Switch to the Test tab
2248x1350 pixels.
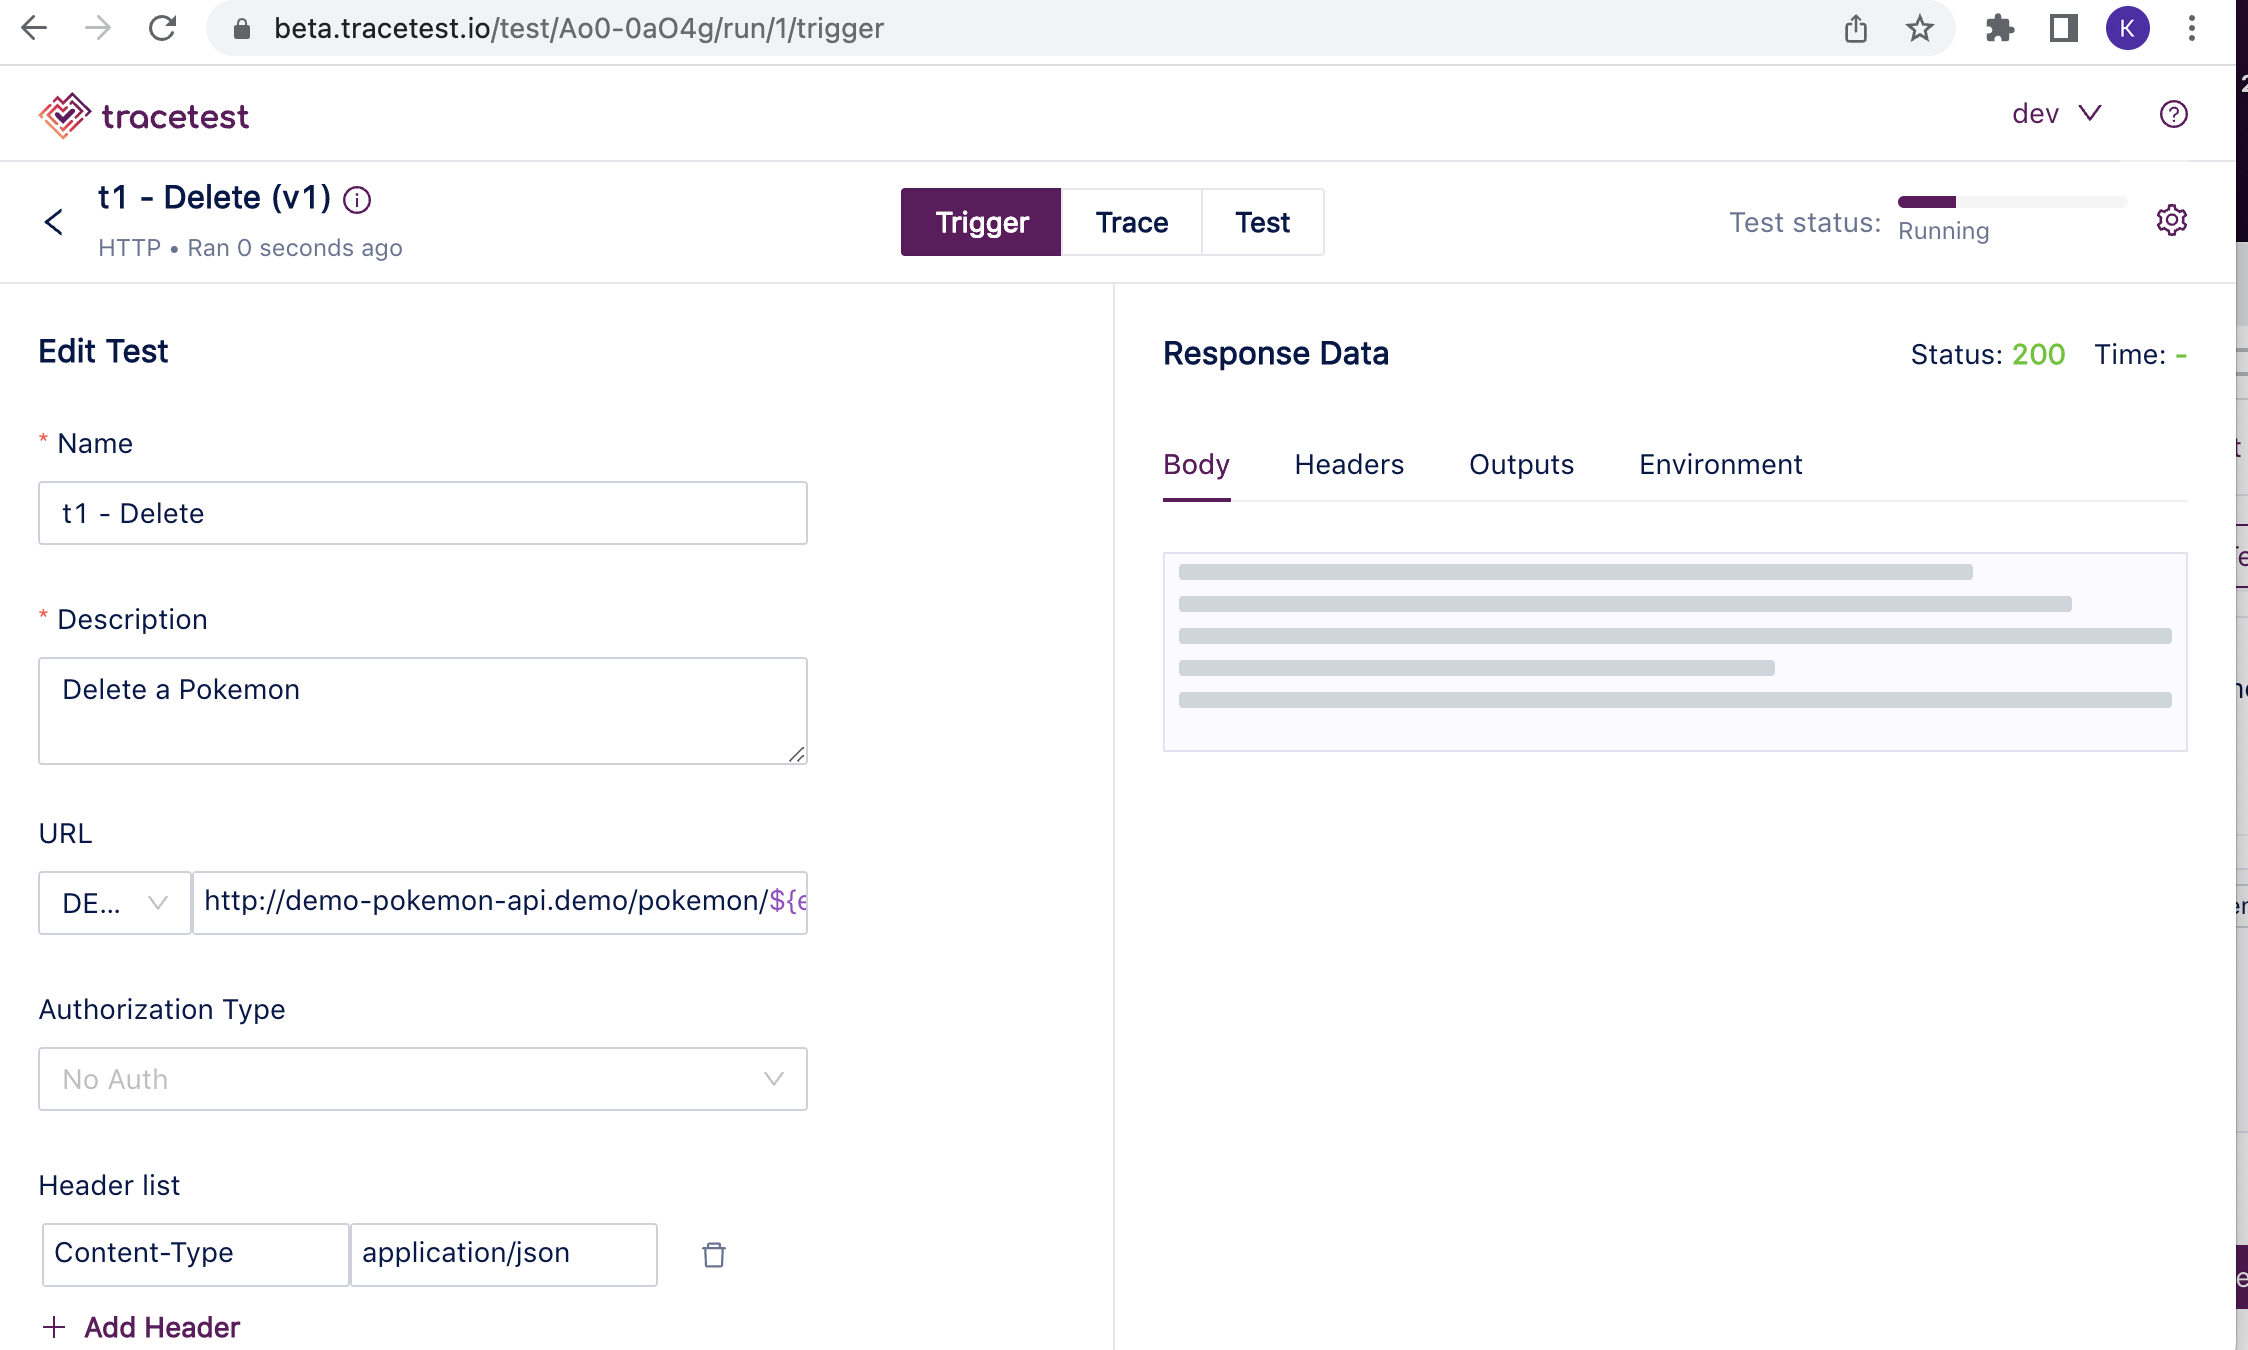click(x=1262, y=222)
